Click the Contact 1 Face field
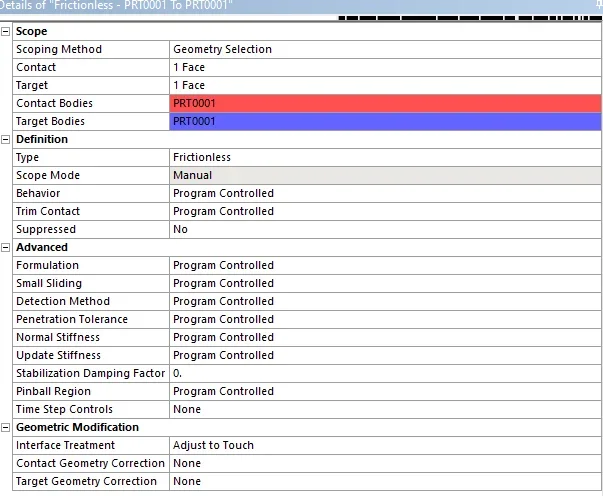The width and height of the screenshot is (603, 496). [x=385, y=68]
